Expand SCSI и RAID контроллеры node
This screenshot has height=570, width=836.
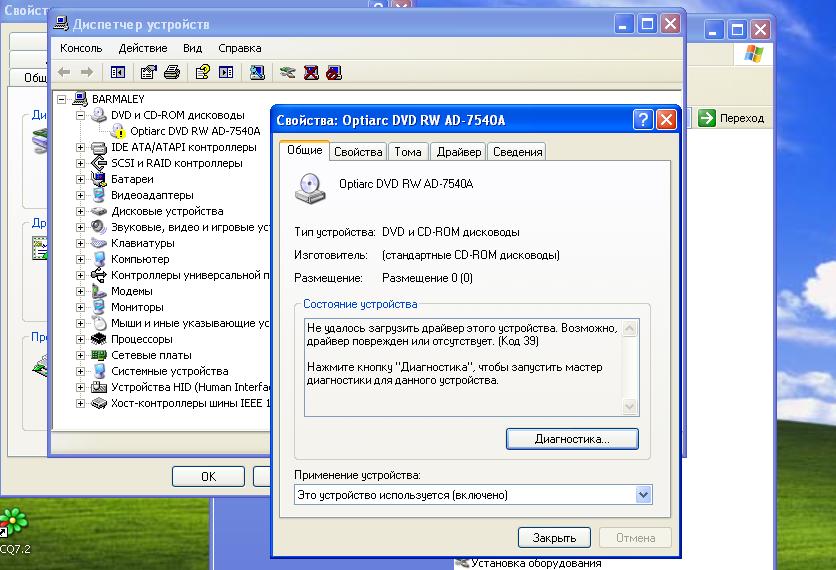pyautogui.click(x=80, y=163)
